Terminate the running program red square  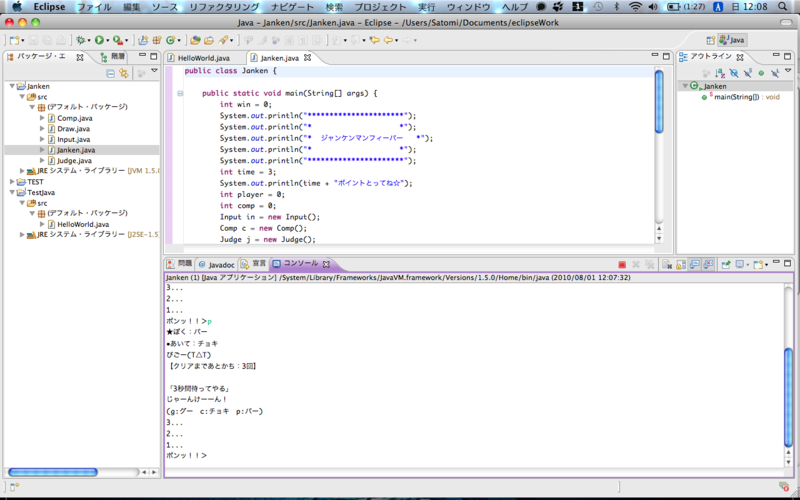[x=622, y=265]
